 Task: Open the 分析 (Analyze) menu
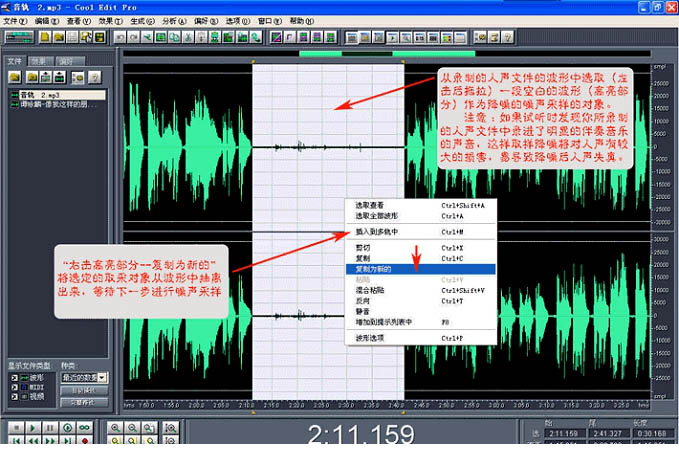pyautogui.click(x=174, y=21)
